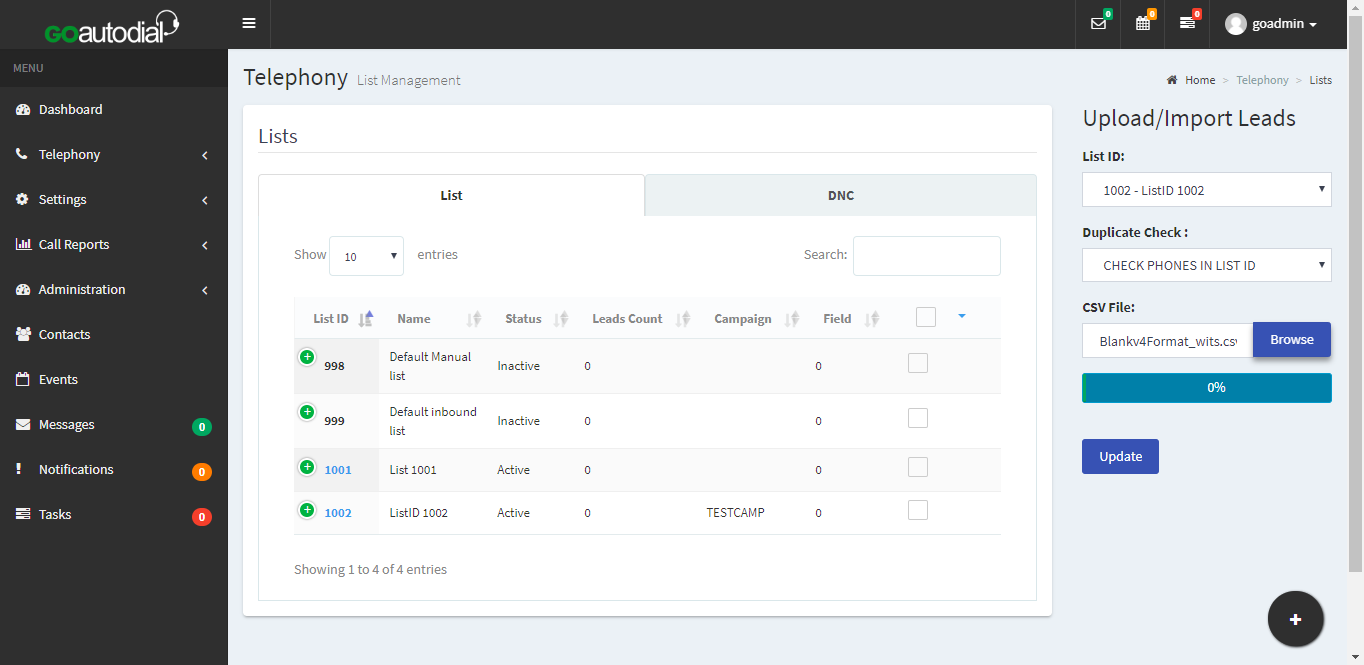
Task: Sort by Campaign column arrows
Action: point(792,319)
